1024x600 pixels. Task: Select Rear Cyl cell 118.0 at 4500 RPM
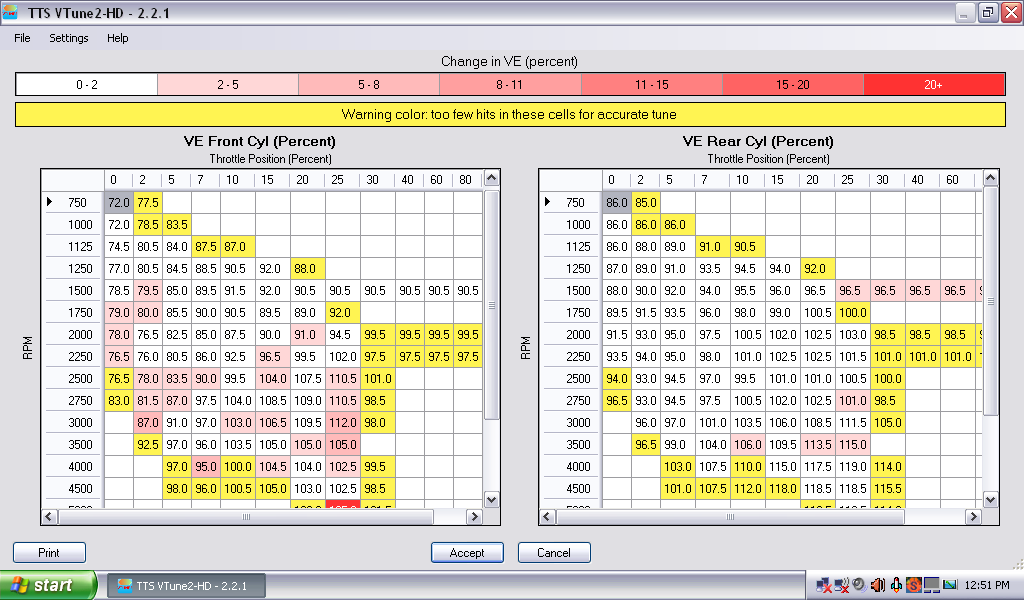[x=782, y=488]
